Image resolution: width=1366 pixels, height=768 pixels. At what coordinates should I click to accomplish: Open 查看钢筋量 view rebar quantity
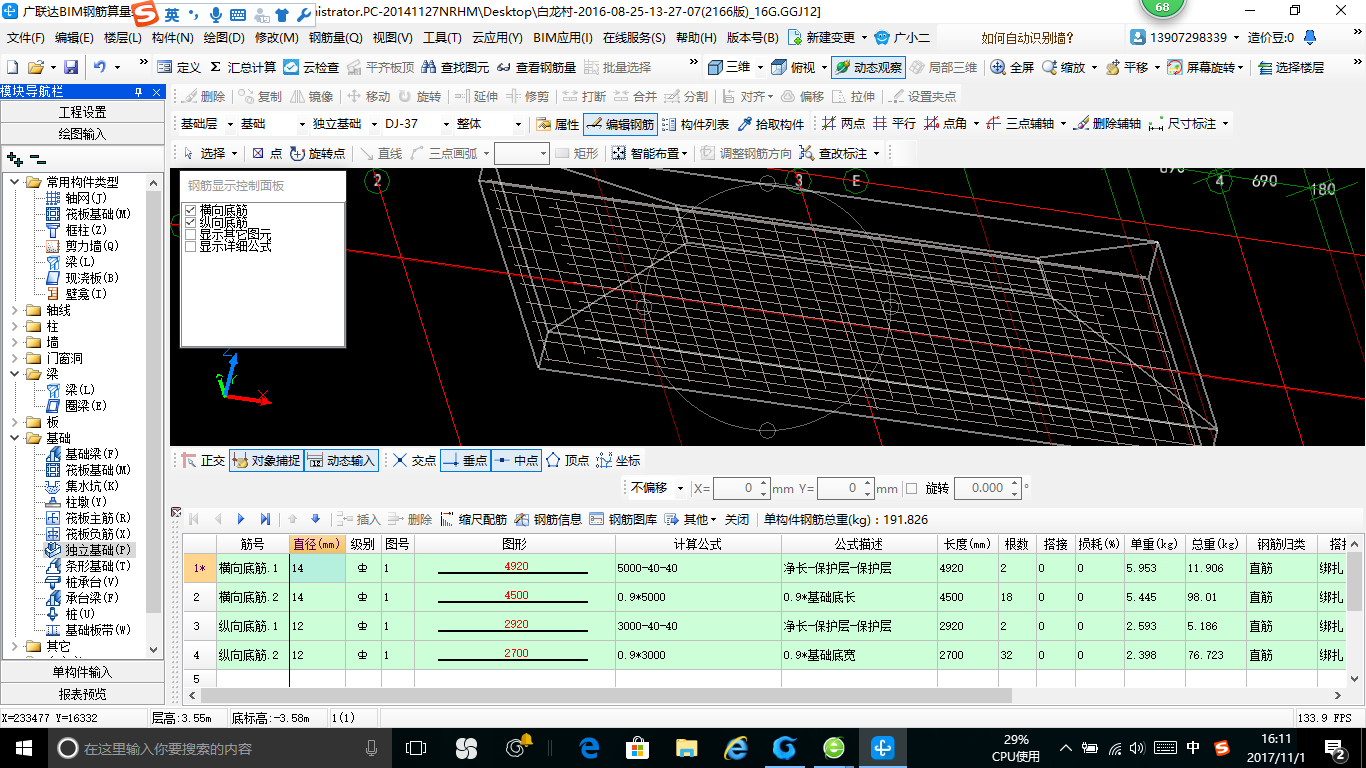point(536,67)
